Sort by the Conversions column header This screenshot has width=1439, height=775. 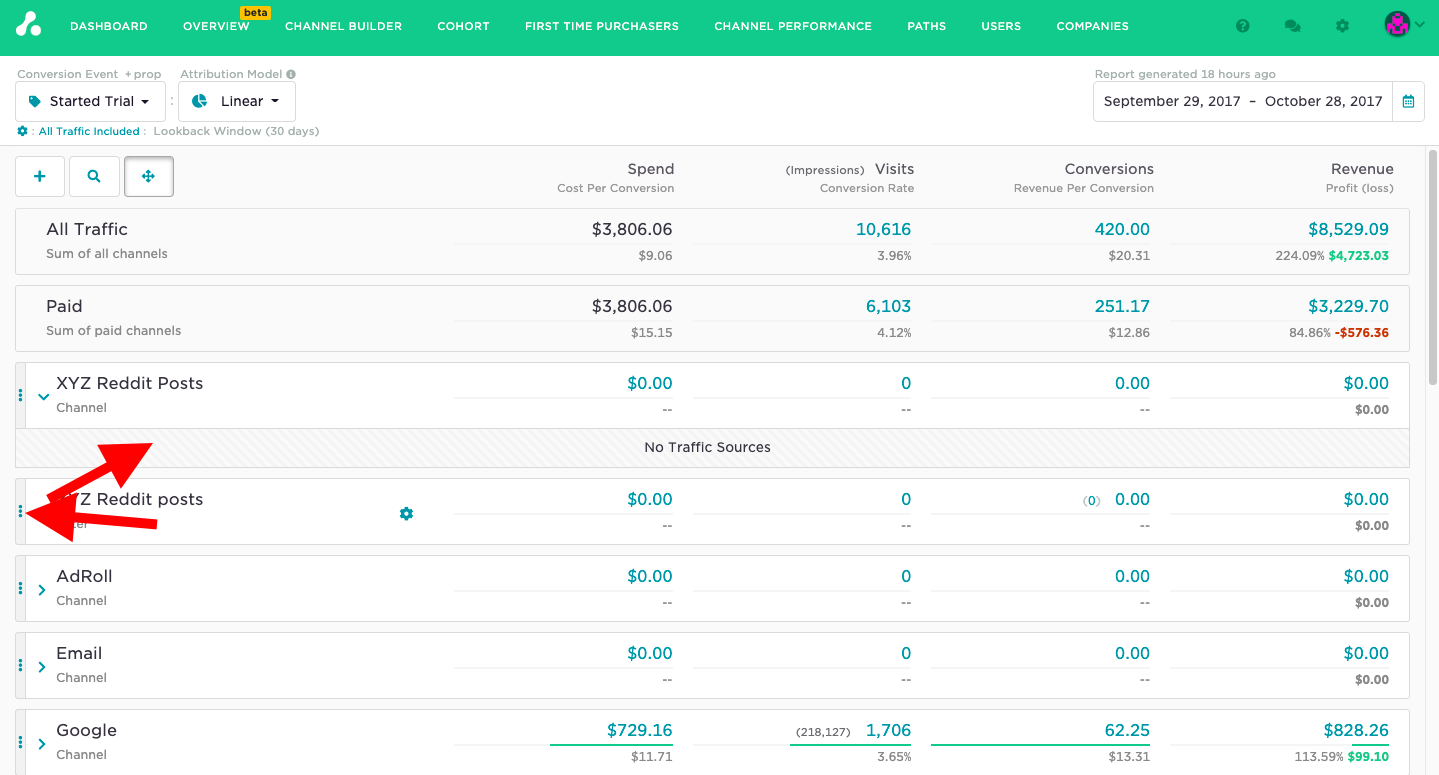coord(1109,169)
